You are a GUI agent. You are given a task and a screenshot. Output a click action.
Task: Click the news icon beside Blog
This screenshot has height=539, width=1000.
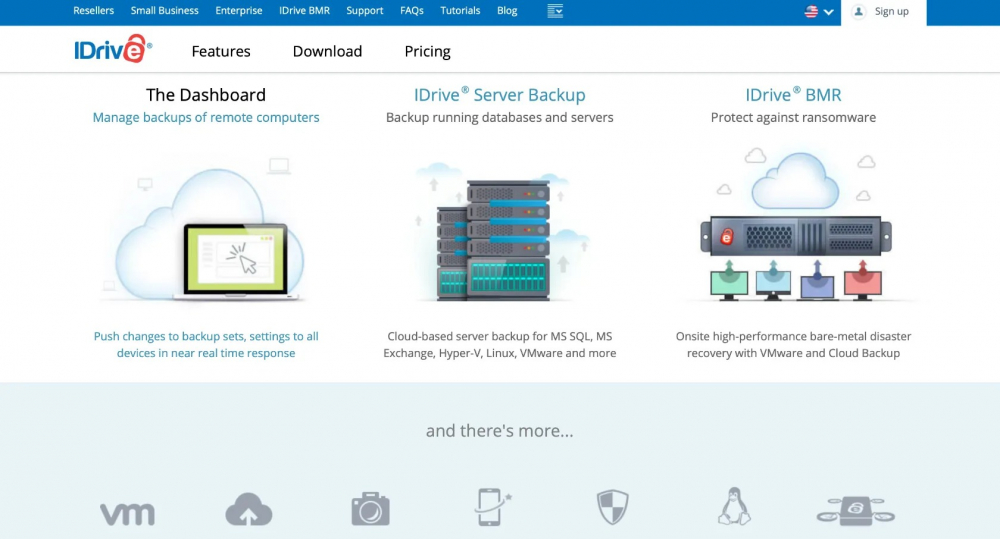coord(556,11)
